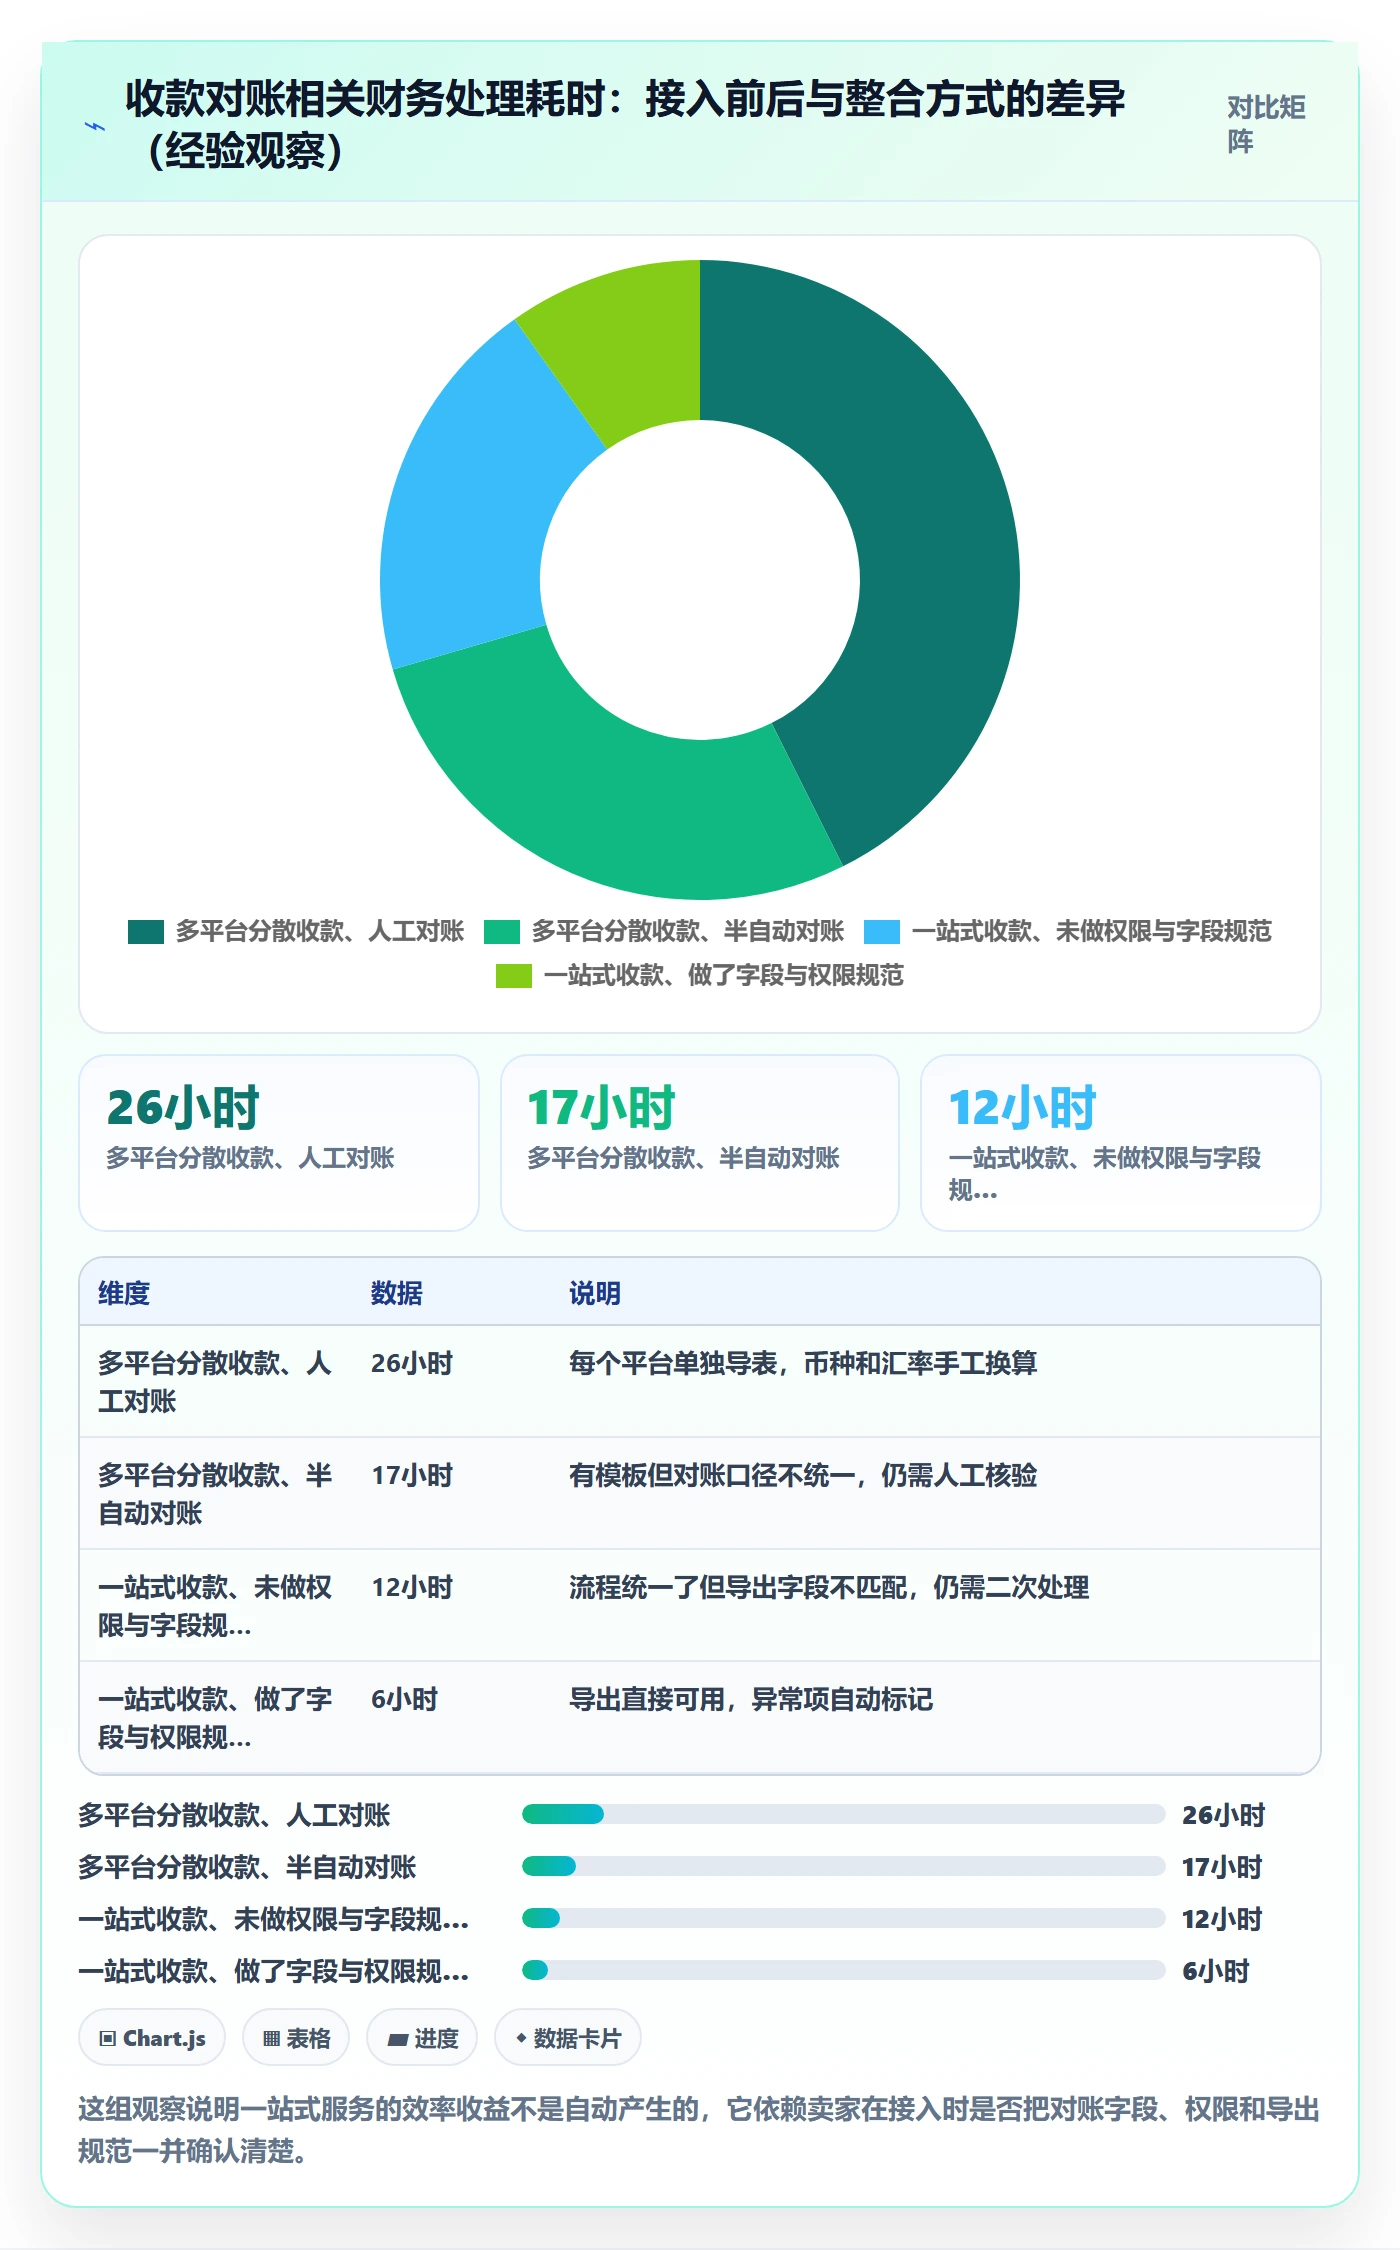
Task: Click the 26小时 cell in the table
Action: click(412, 1363)
